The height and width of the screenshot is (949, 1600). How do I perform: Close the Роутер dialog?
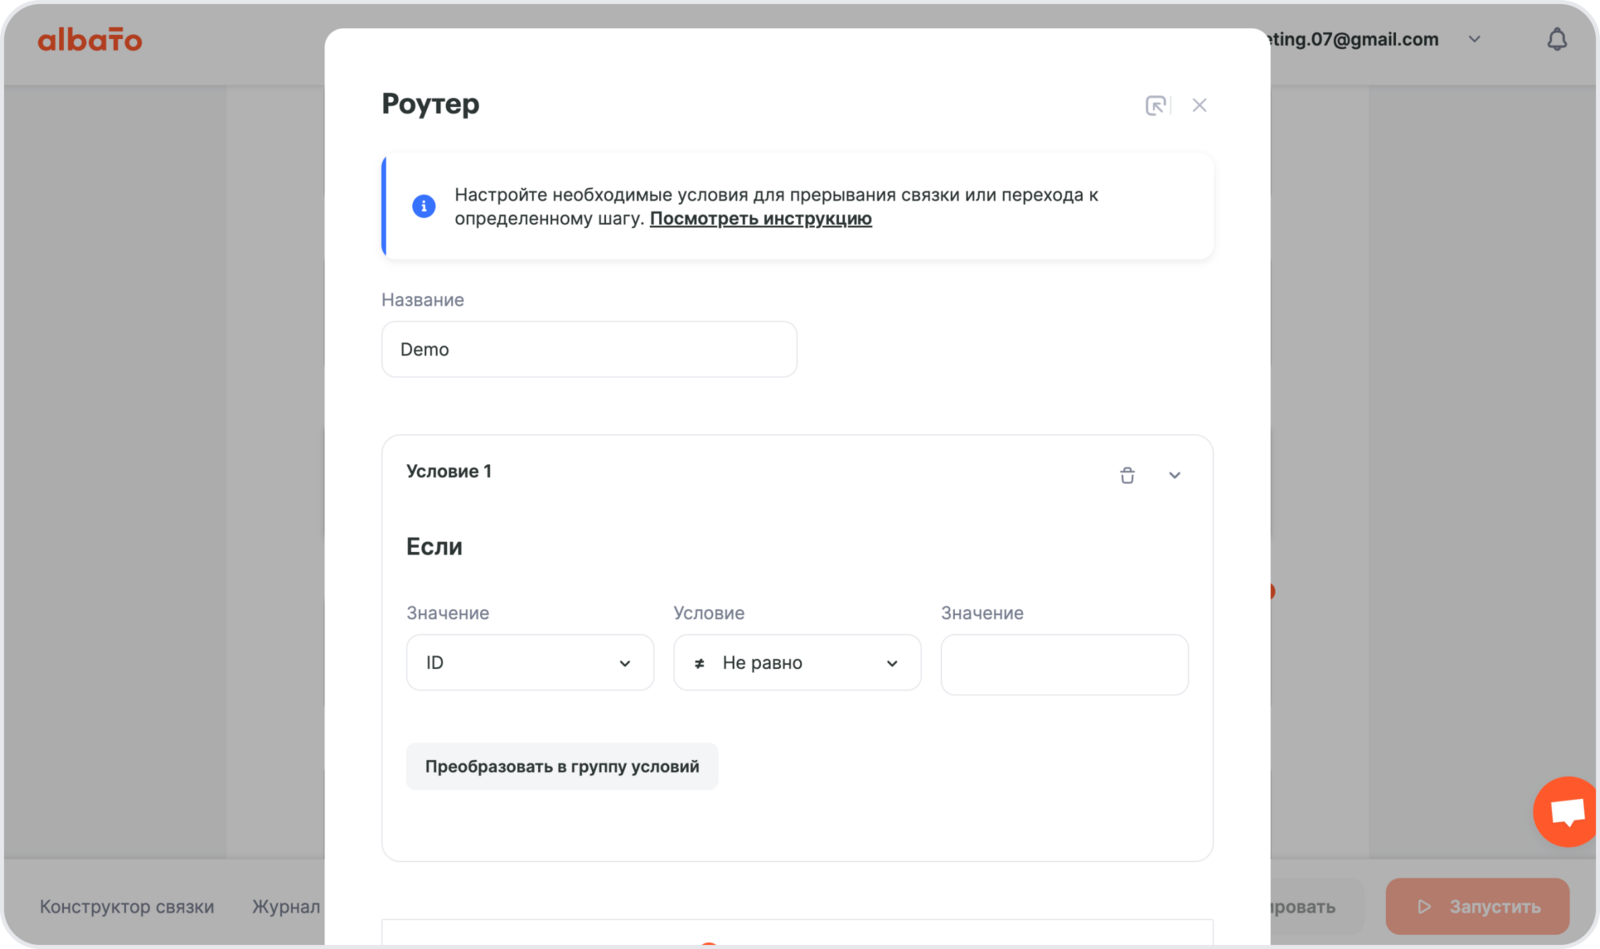1199,105
